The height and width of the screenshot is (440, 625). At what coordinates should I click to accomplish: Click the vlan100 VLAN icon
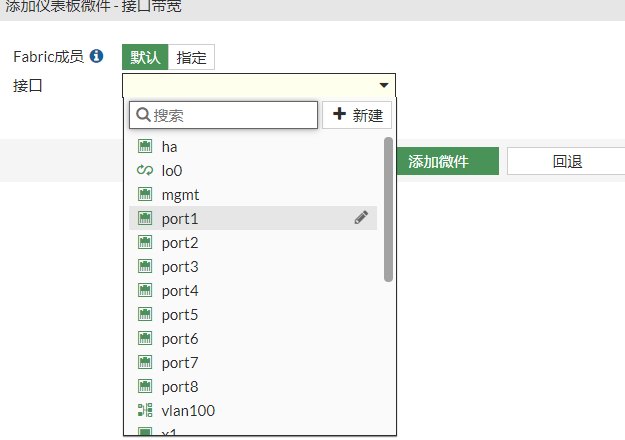point(144,411)
